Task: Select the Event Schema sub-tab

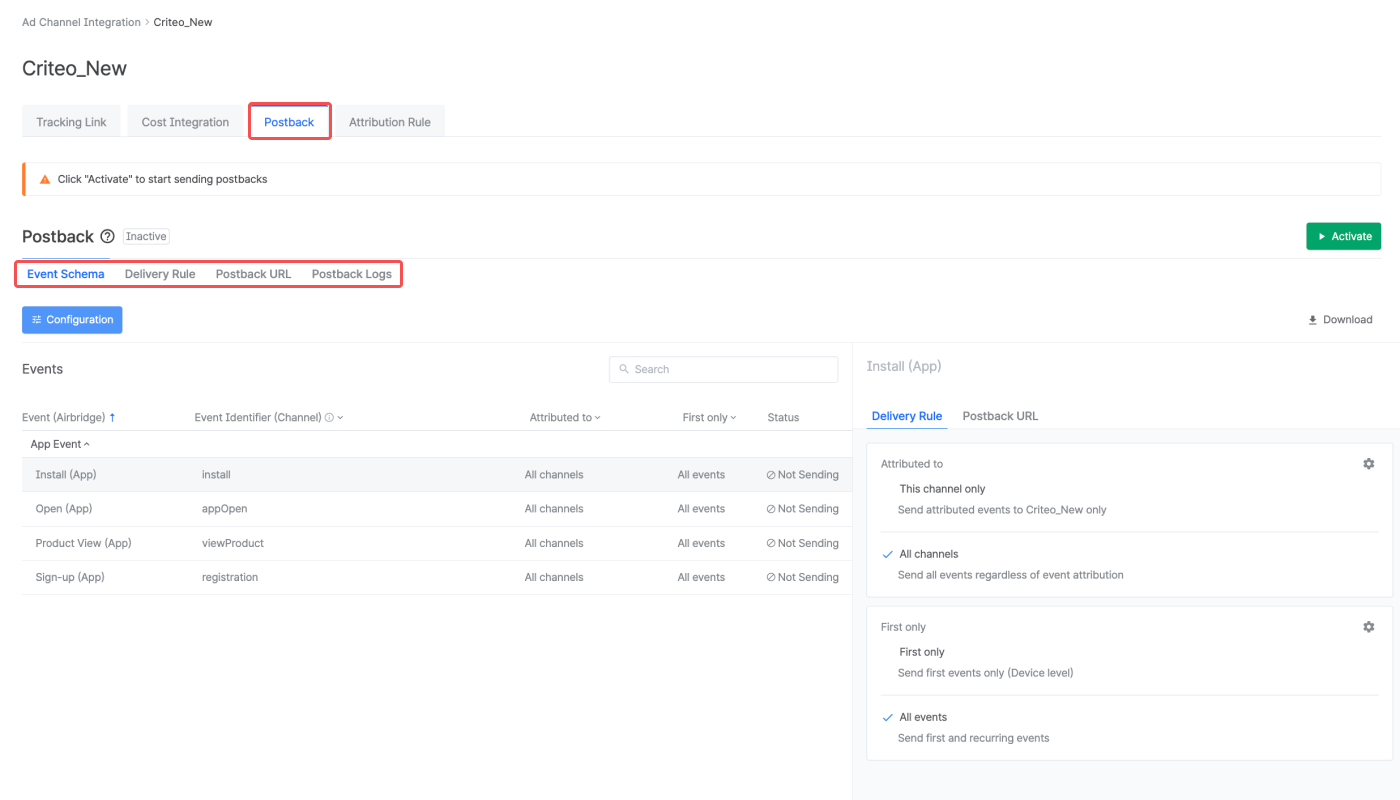Action: (66, 274)
